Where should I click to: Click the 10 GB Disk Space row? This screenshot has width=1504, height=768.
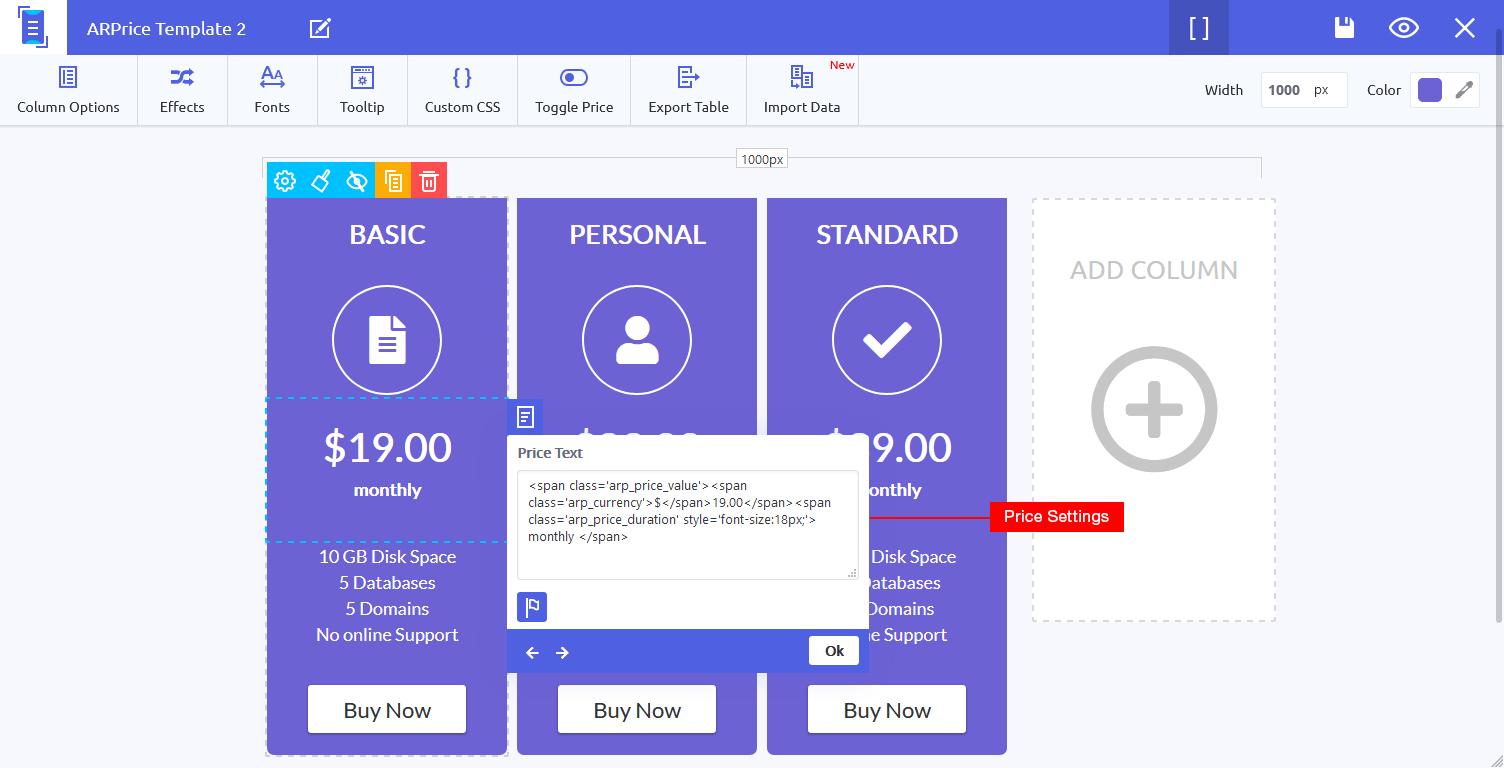387,557
